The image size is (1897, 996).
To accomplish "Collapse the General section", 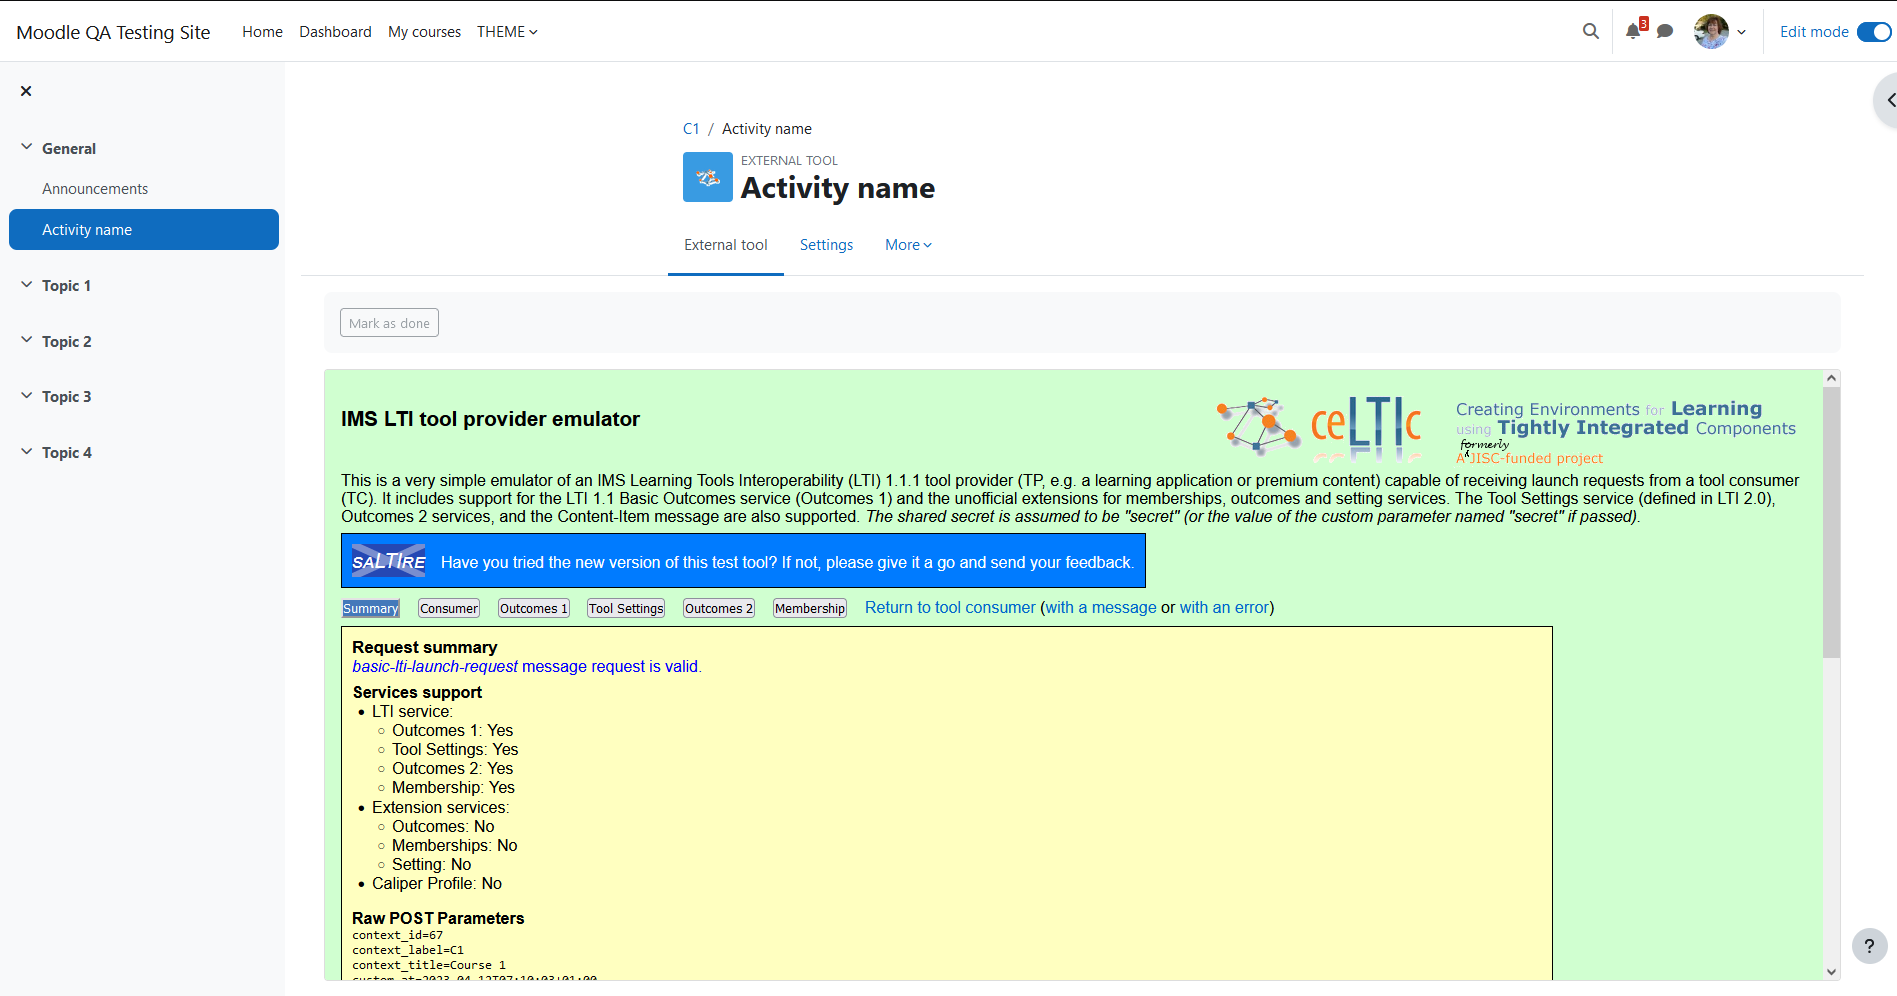I will 27,147.
